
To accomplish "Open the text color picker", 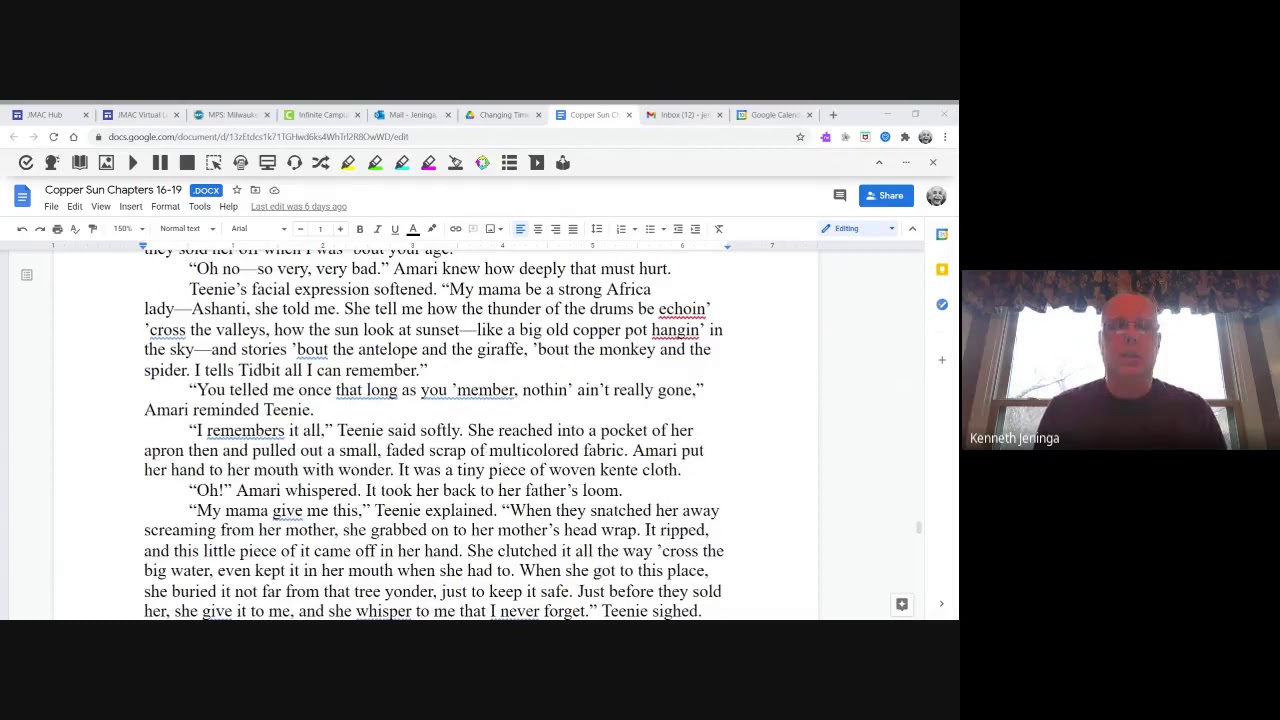I will point(413,229).
